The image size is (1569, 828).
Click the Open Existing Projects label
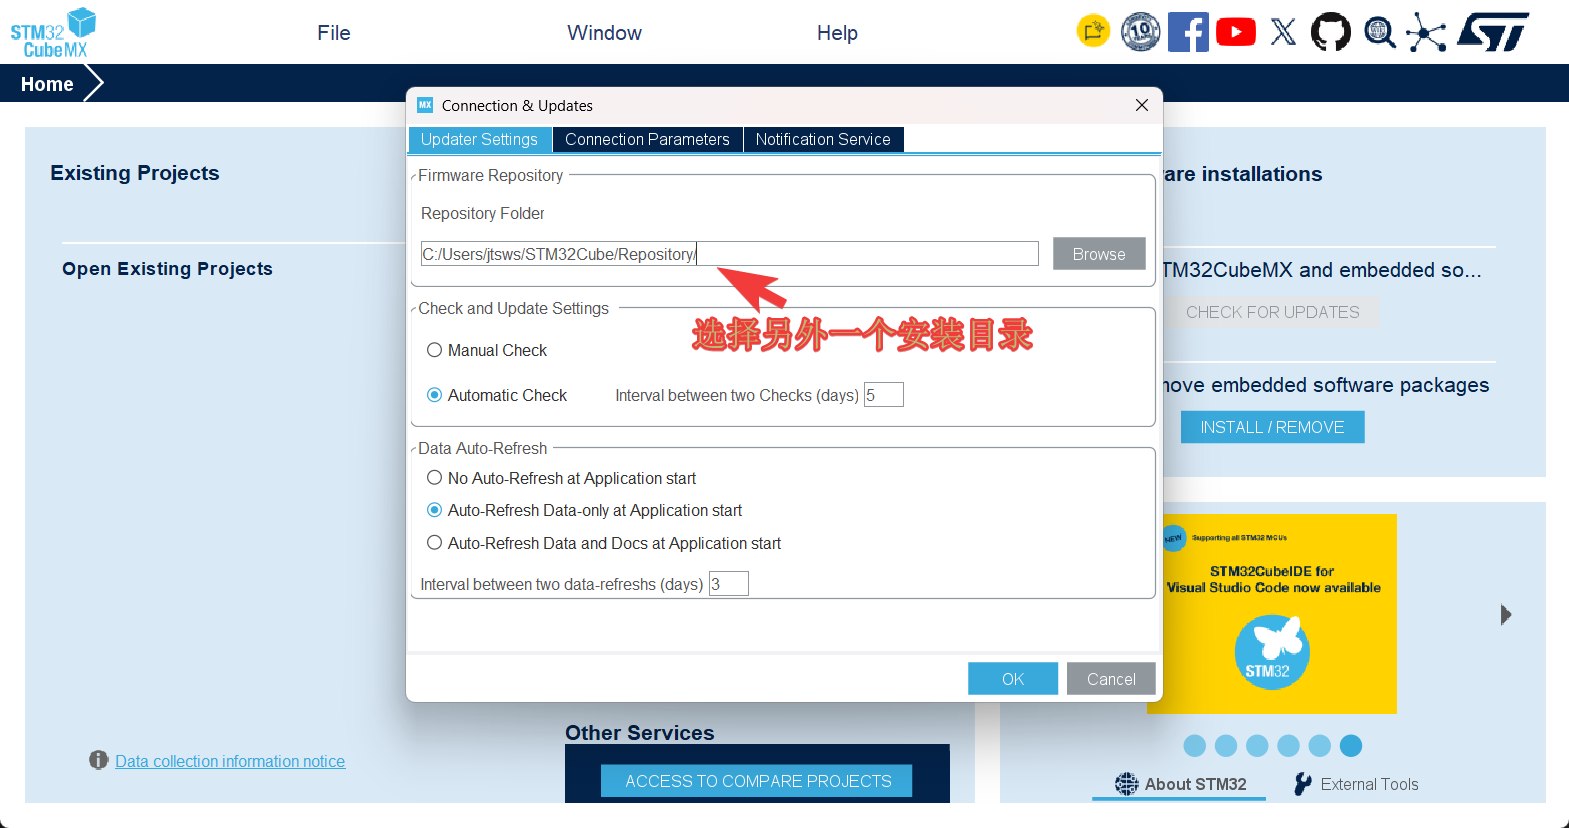[167, 269]
